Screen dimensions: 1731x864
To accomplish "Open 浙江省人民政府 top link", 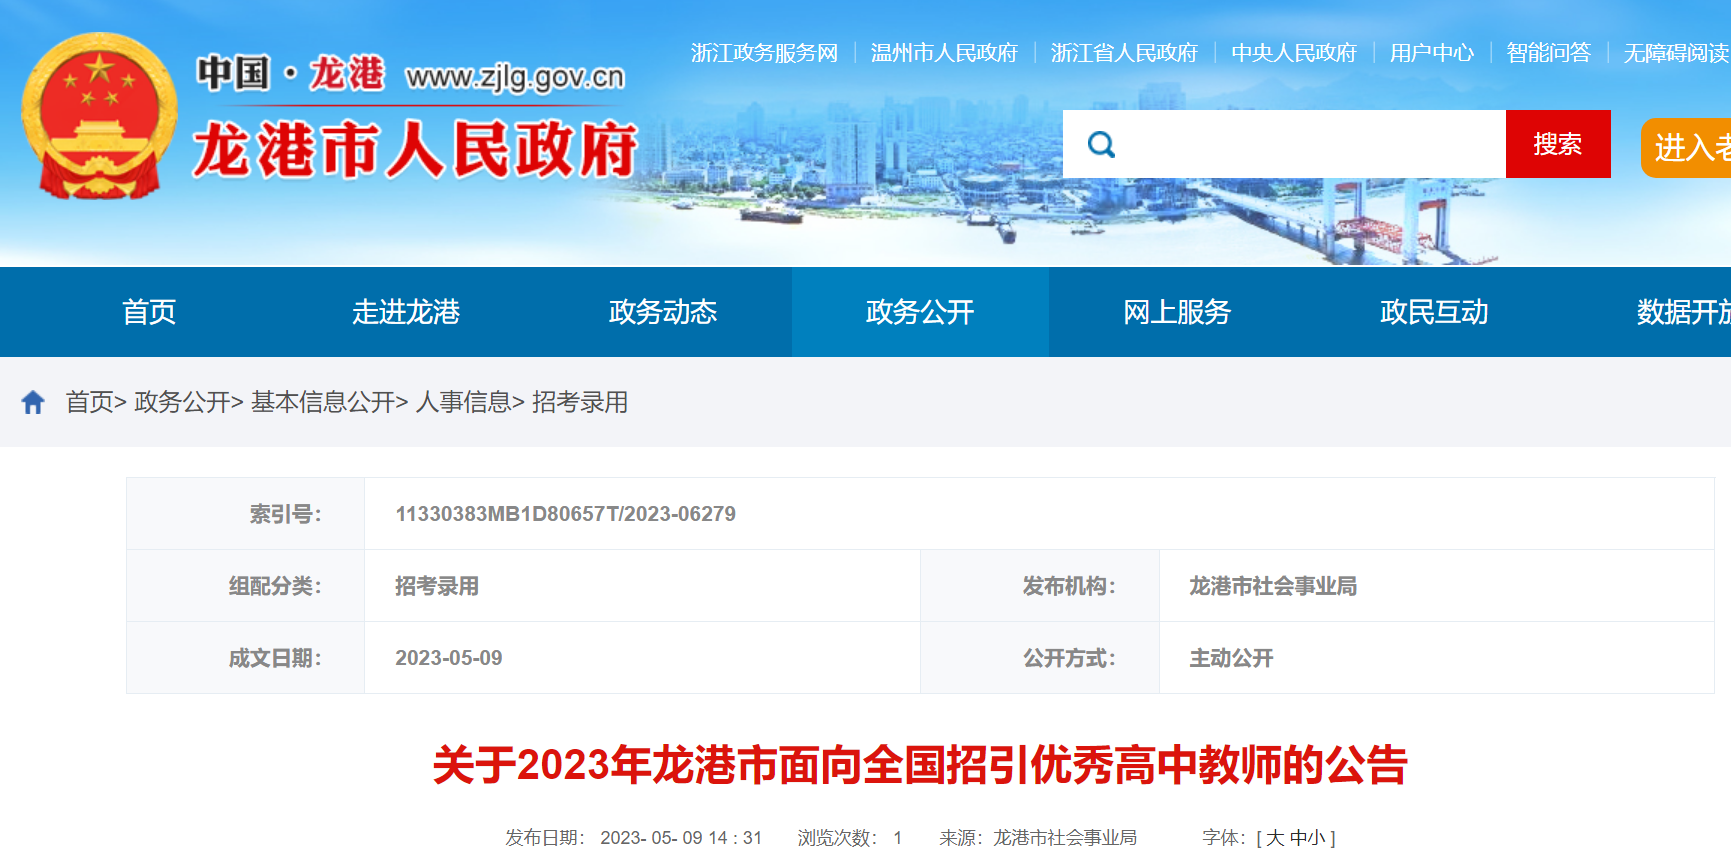I will pos(1124,53).
